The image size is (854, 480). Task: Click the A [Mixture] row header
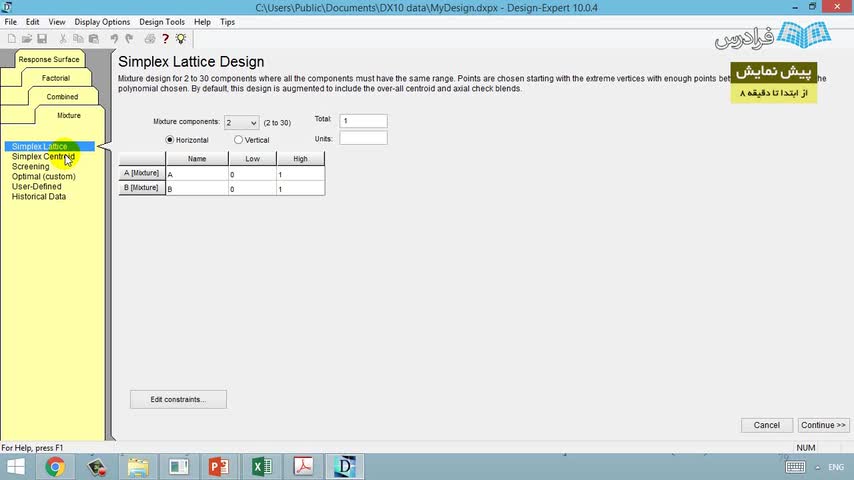click(142, 173)
